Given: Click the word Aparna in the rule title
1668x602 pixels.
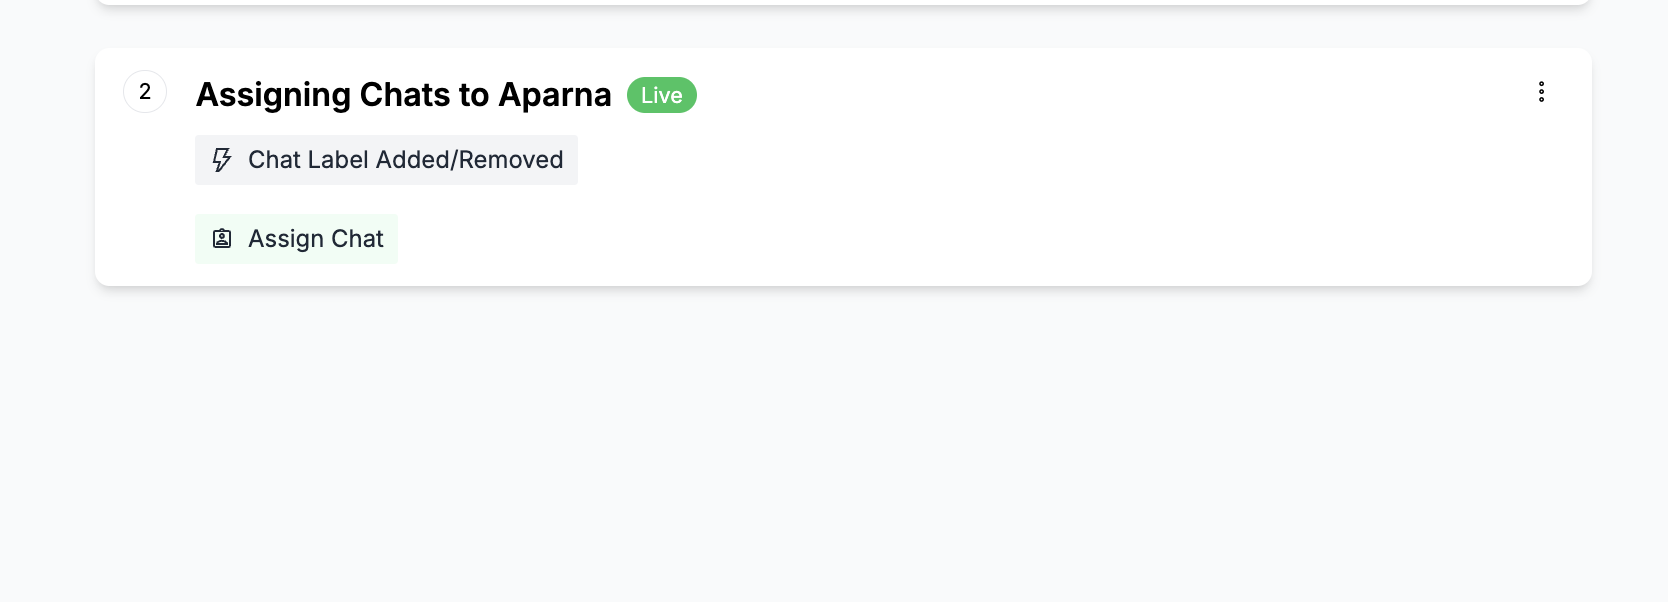Looking at the screenshot, I should pos(555,95).
